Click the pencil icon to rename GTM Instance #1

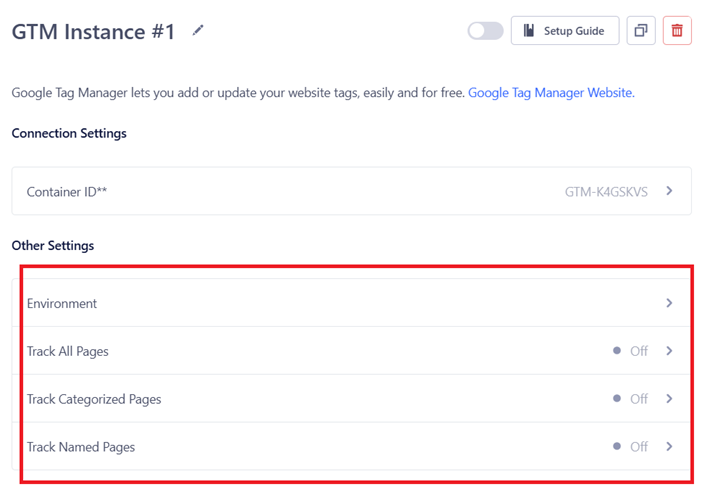click(197, 31)
